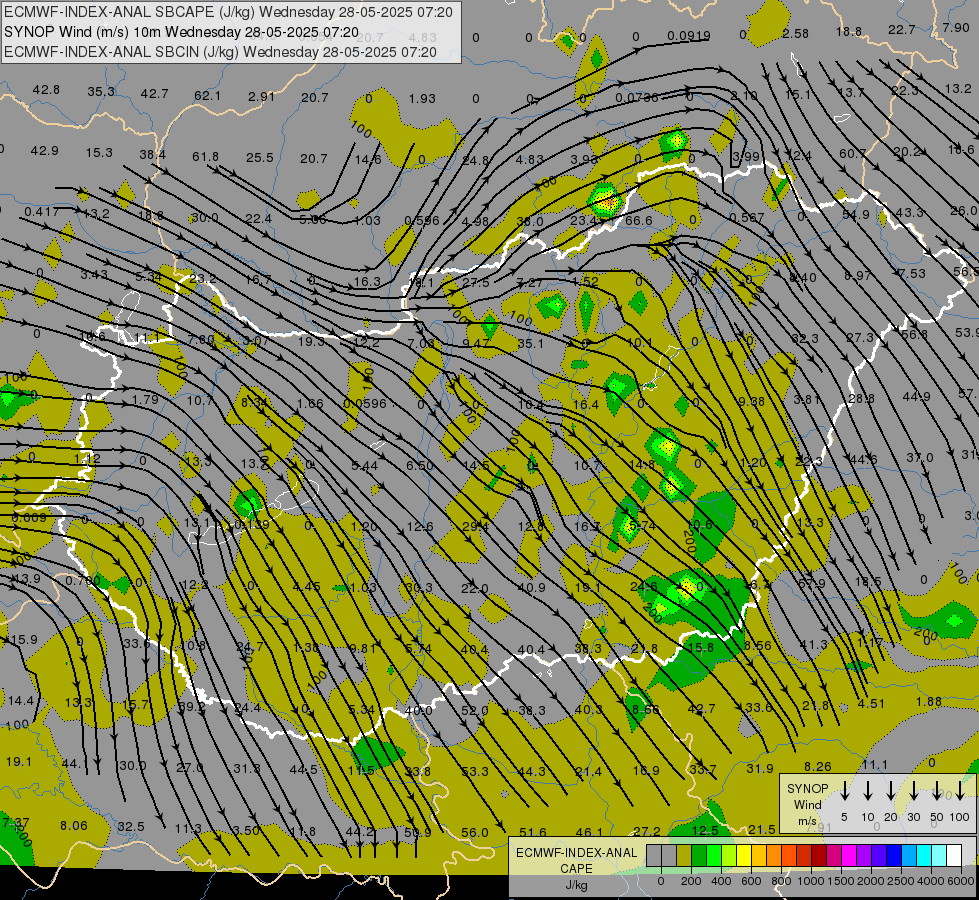This screenshot has height=900, width=979.
Task: Click the map value 27.2
Action: click(646, 832)
